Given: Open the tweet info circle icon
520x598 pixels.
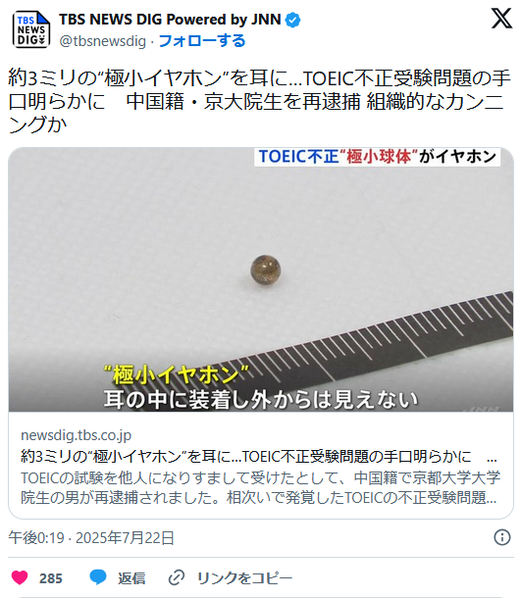Looking at the screenshot, I should (x=502, y=537).
